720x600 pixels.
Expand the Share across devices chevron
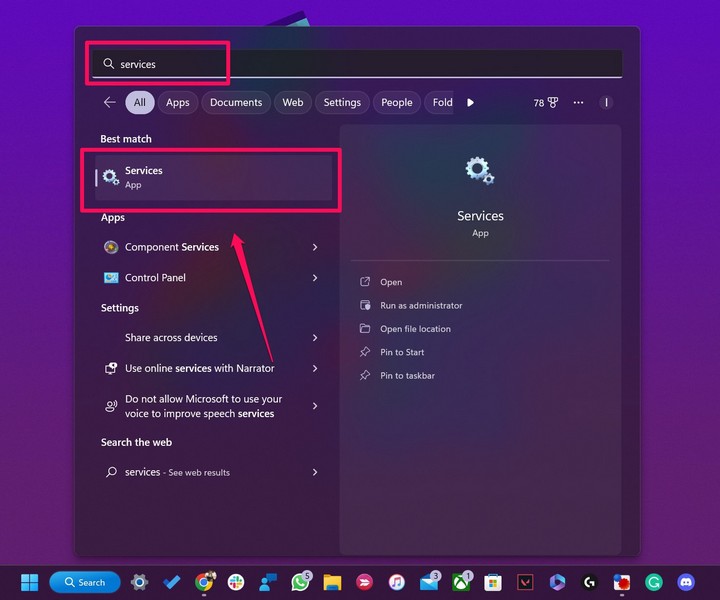(315, 337)
